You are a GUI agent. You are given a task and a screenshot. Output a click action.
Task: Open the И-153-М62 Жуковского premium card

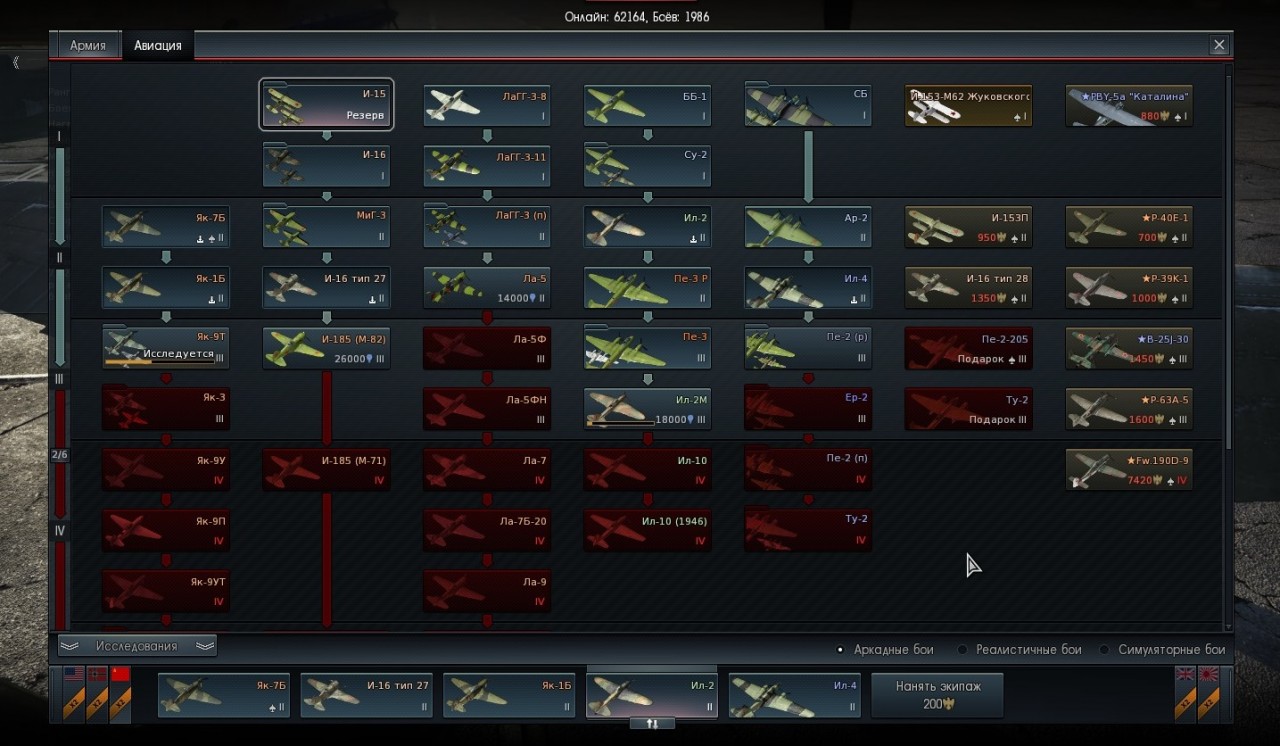click(968, 106)
